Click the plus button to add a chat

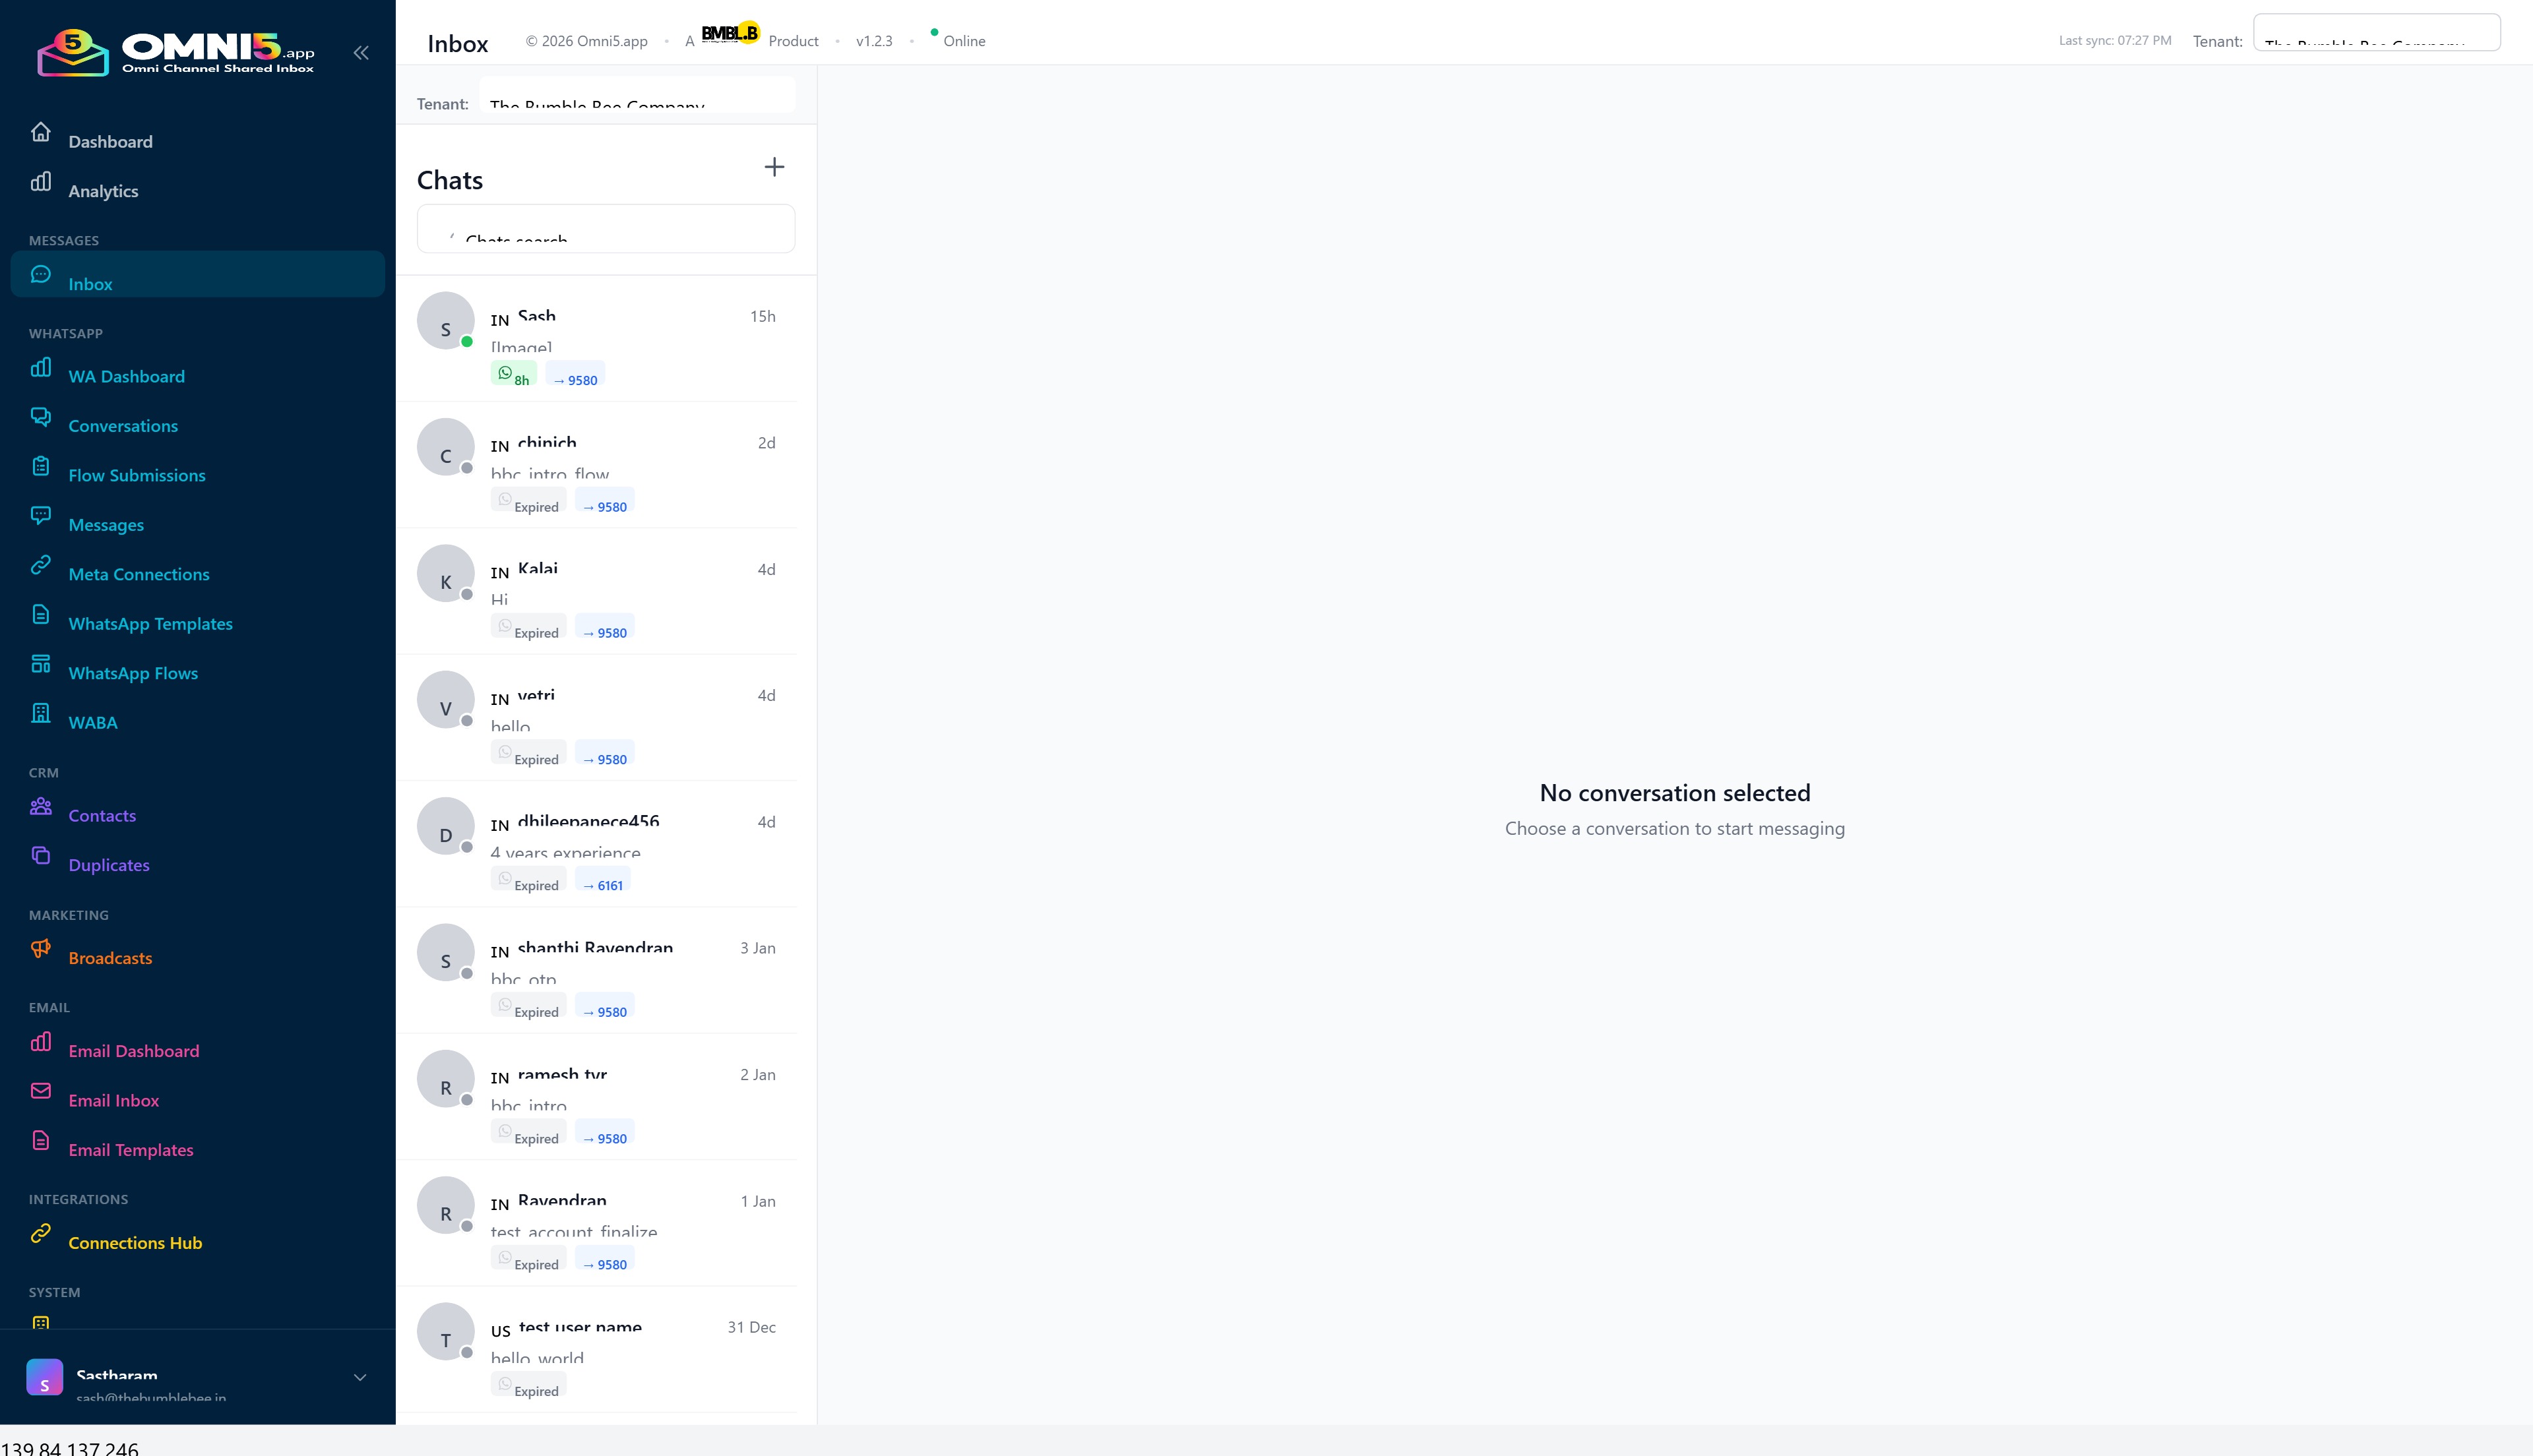pyautogui.click(x=775, y=167)
